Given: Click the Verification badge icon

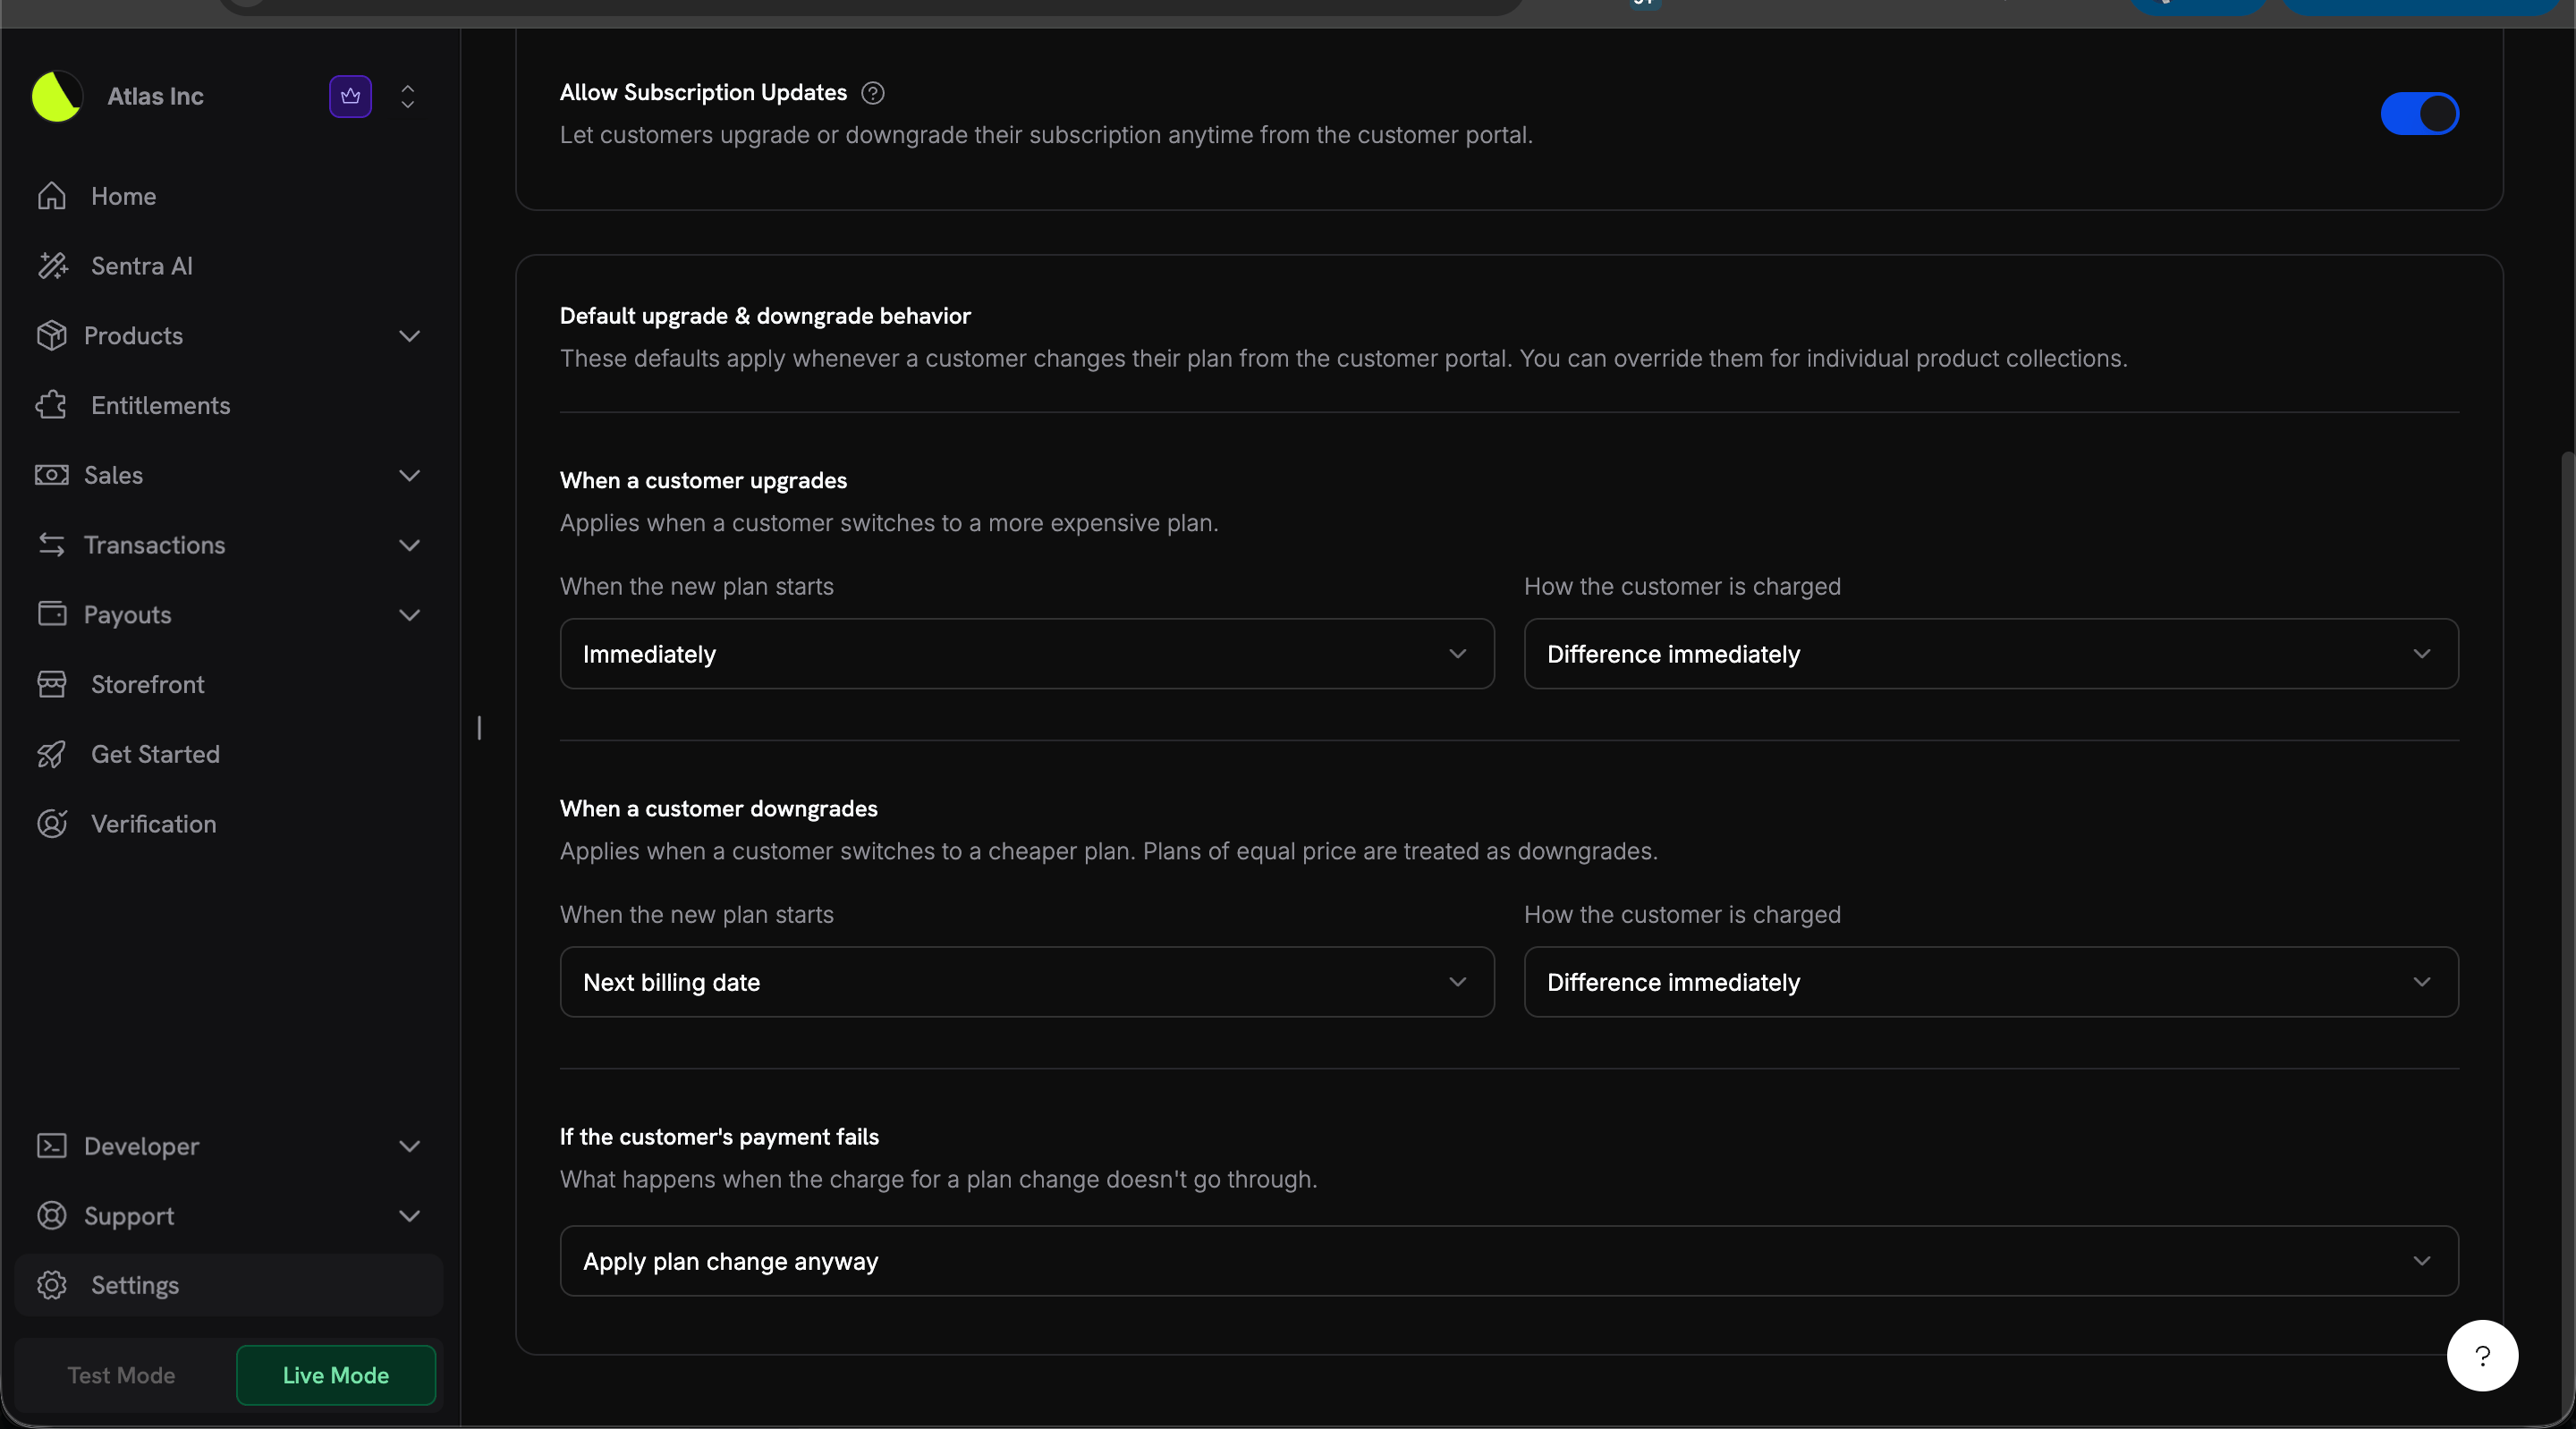Looking at the screenshot, I should coord(52,824).
